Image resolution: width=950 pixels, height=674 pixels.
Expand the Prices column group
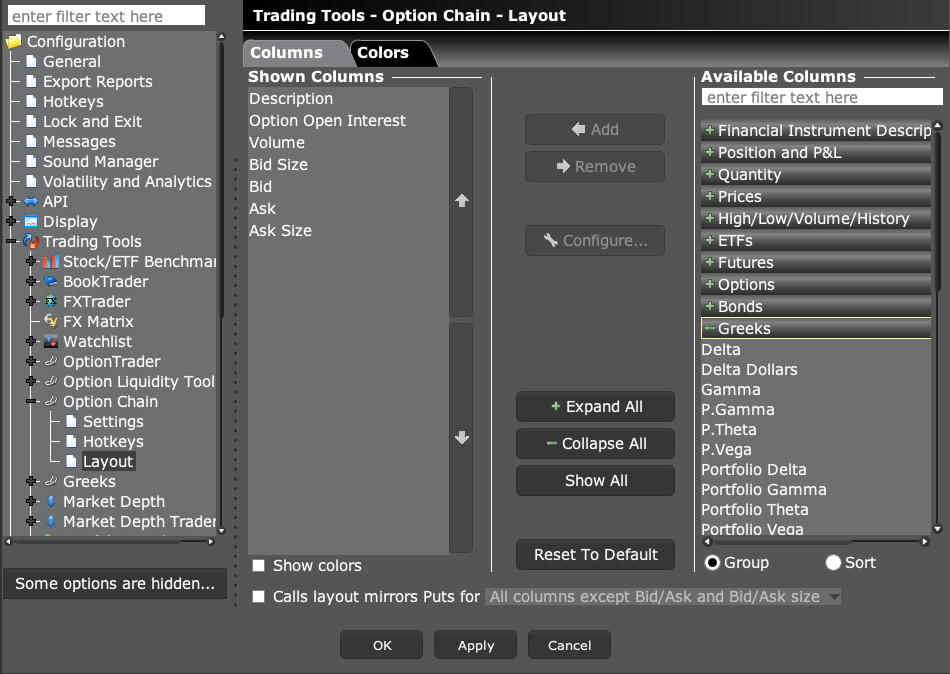click(710, 196)
